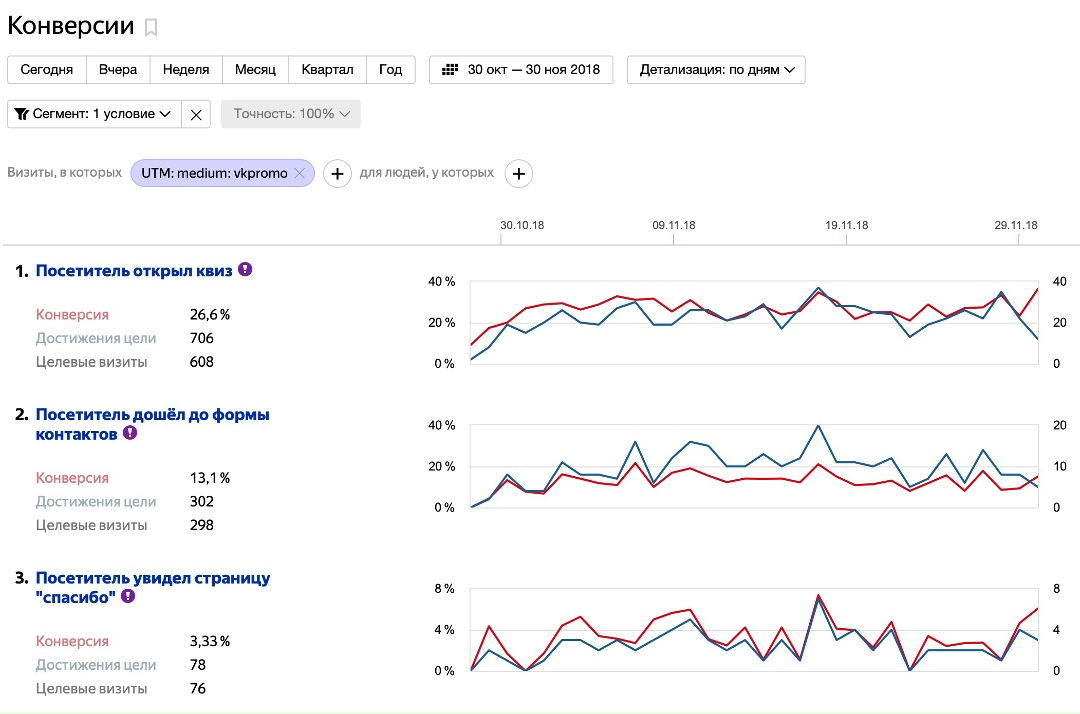Choose the 'Месяц' period toggle
This screenshot has height=714, width=1080.
point(256,70)
